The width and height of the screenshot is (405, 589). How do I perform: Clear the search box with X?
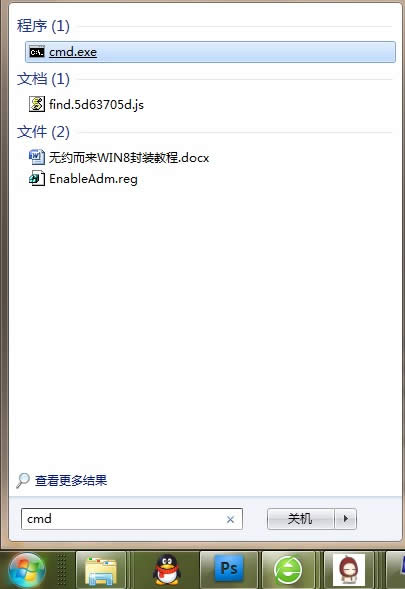coord(230,520)
